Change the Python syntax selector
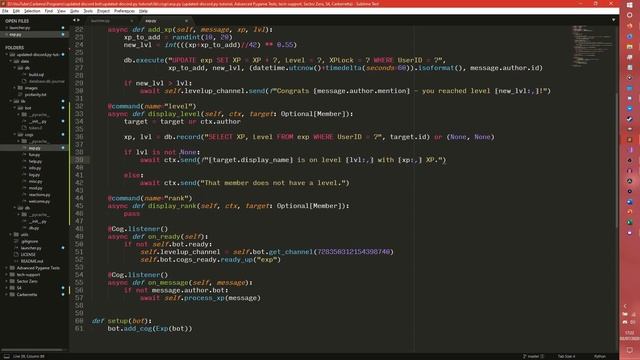This screenshot has height=360, width=640. tap(599, 356)
